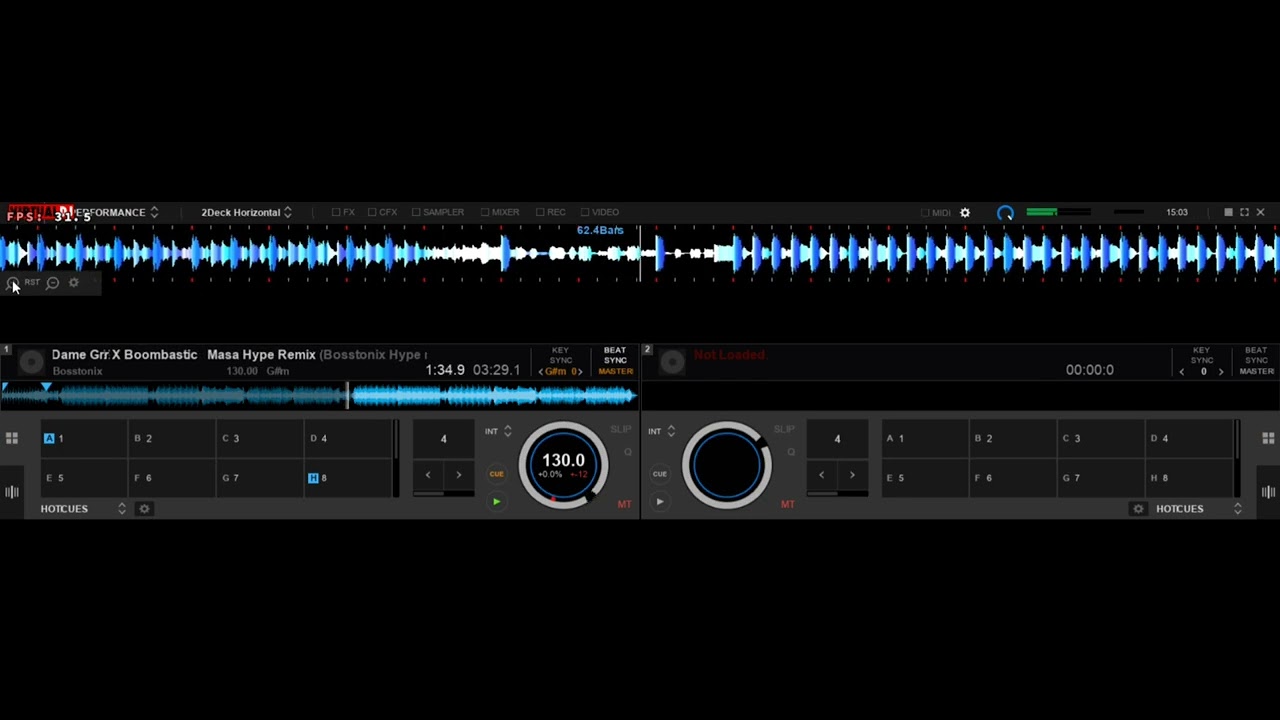
Task: Toggle KEY SYNC on deck 1
Action: click(x=561, y=355)
